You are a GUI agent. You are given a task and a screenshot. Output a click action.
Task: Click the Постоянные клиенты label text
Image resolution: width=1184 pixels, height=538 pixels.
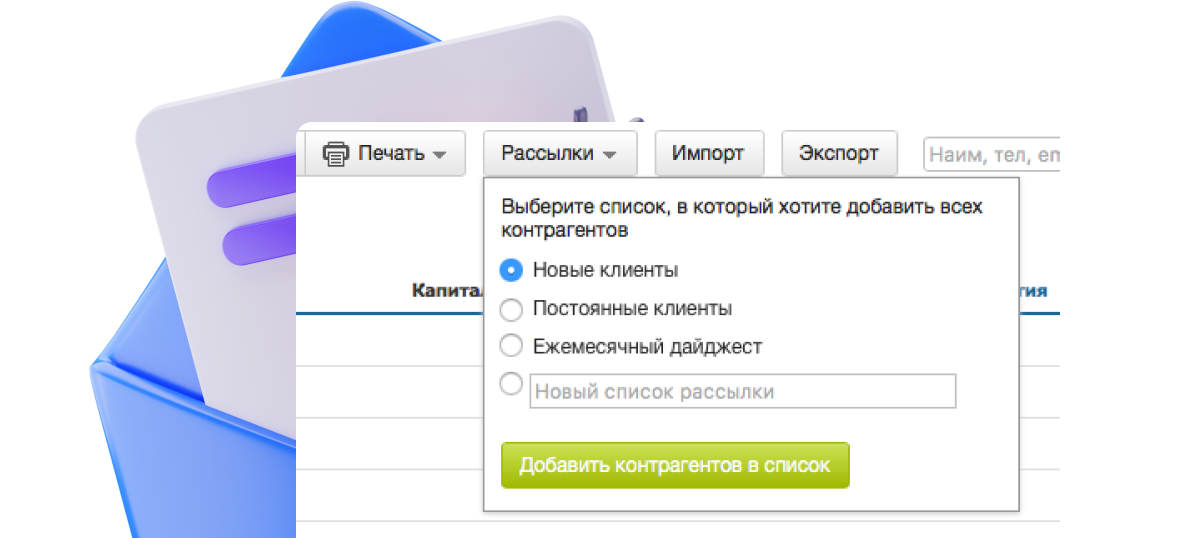(632, 309)
